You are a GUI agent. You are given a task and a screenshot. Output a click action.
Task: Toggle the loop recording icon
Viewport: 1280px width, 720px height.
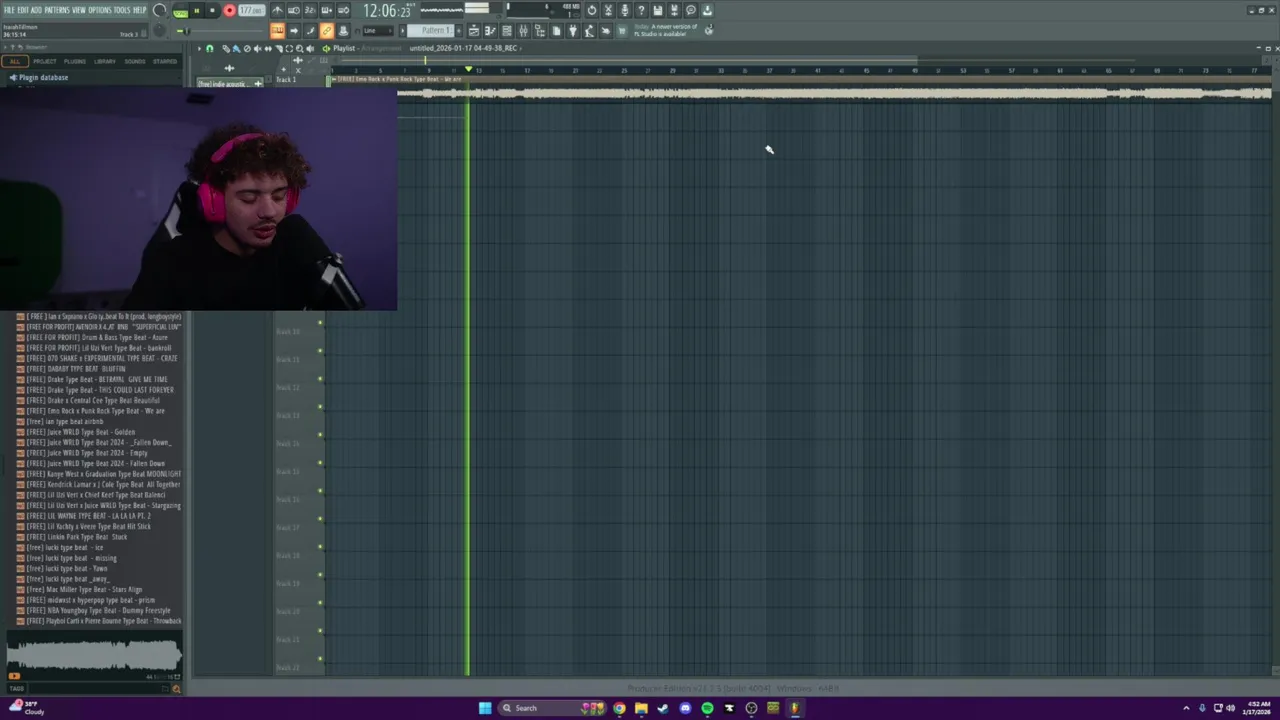click(x=342, y=10)
